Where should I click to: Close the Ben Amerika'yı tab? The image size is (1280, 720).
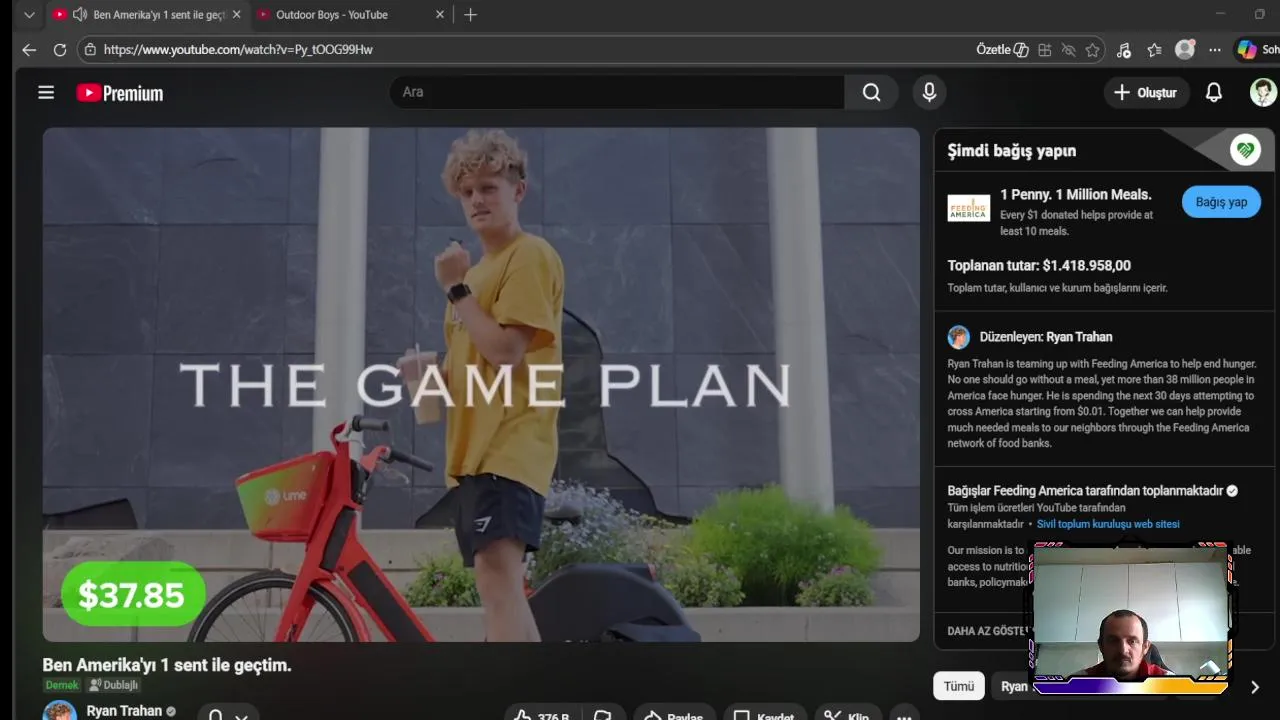coord(237,15)
